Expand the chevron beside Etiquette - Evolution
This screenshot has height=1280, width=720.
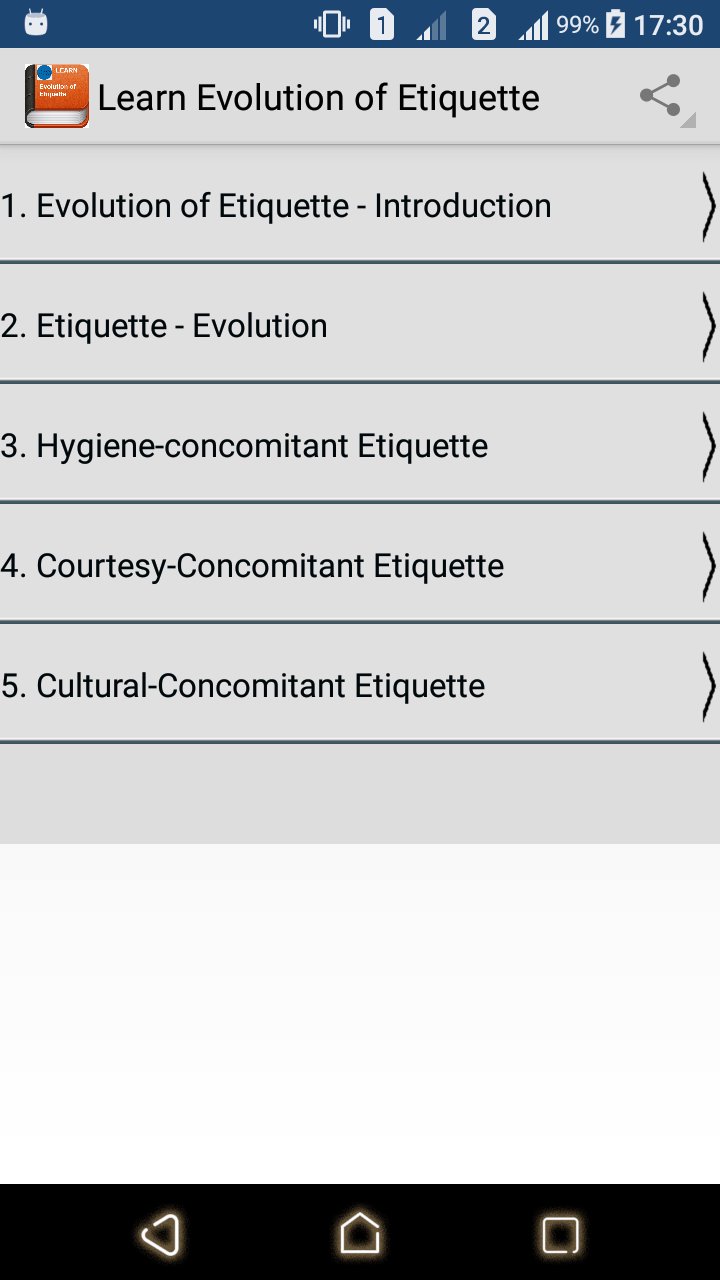(707, 325)
